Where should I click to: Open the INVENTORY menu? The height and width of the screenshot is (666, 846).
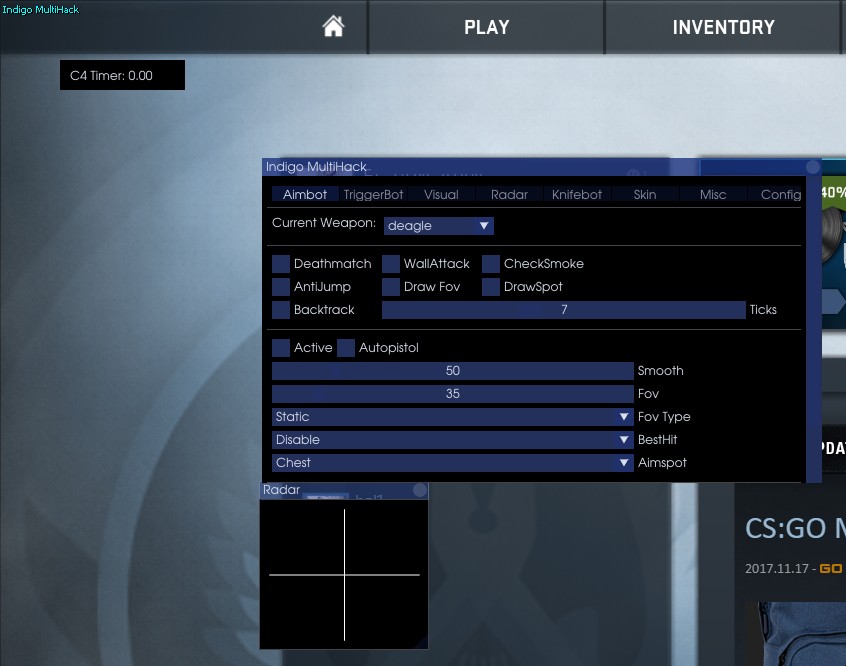724,27
